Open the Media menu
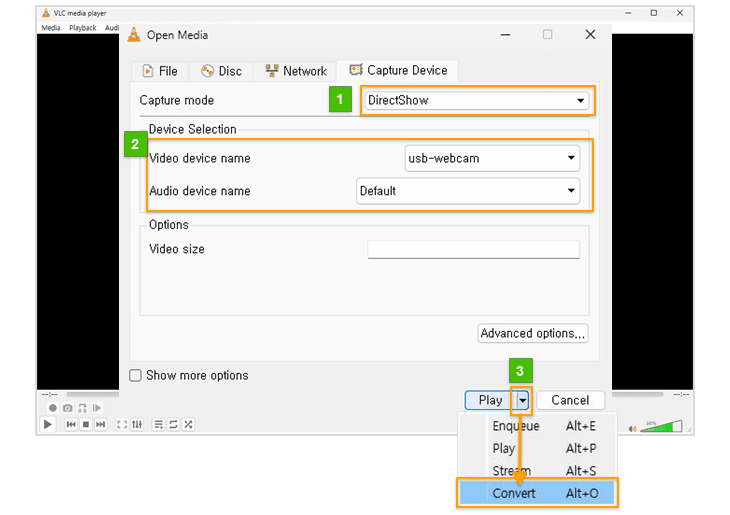Image resolution: width=730 pixels, height=515 pixels. tap(51, 28)
